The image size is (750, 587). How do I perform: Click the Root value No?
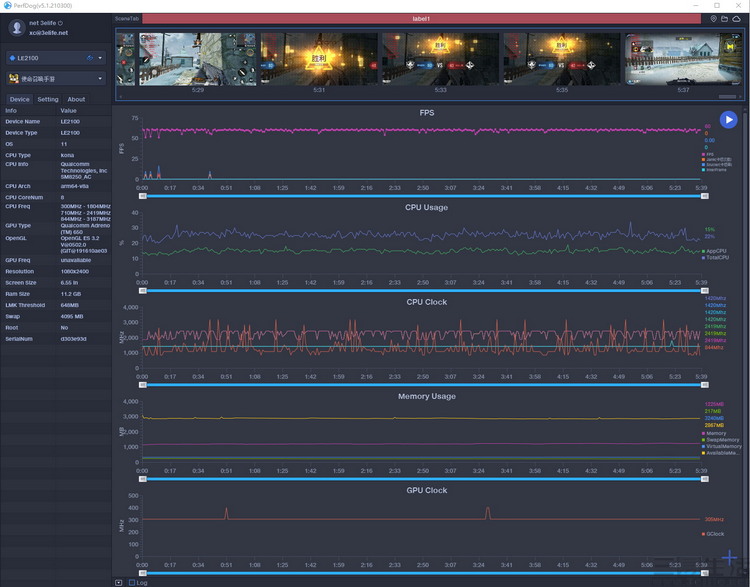click(64, 328)
